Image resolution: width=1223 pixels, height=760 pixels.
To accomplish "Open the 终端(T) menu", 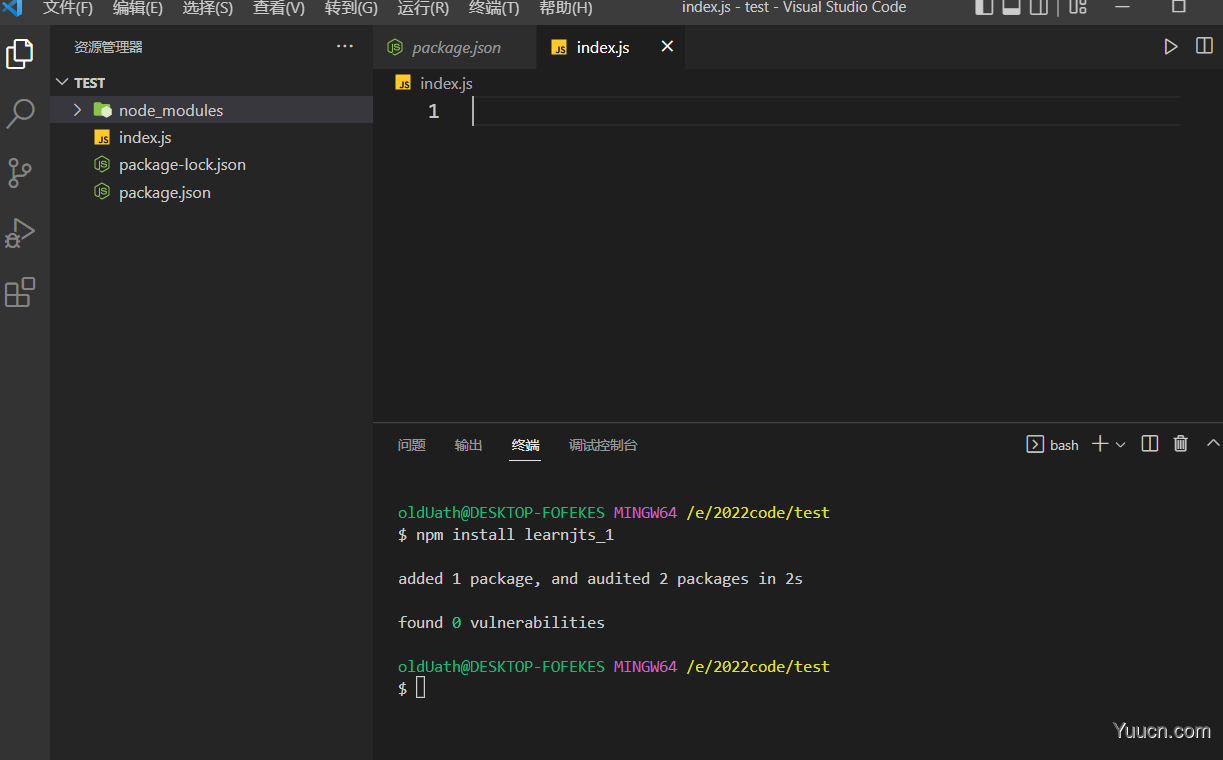I will (494, 8).
